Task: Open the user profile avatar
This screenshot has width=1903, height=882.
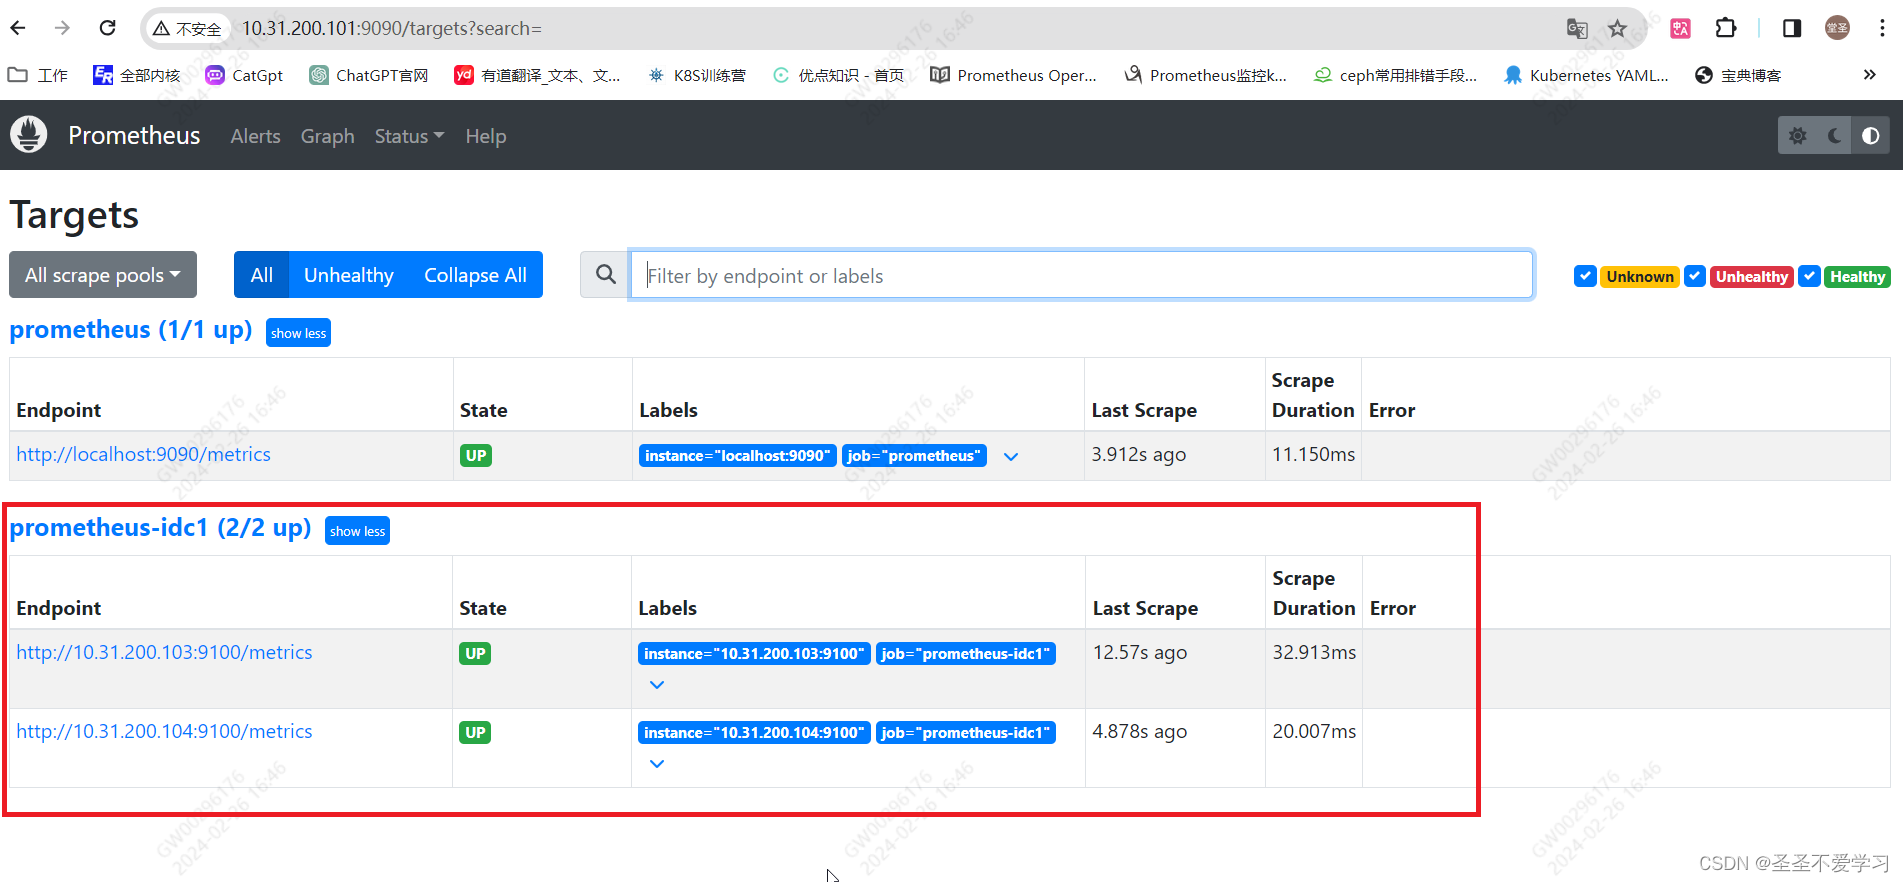Action: pos(1837,28)
